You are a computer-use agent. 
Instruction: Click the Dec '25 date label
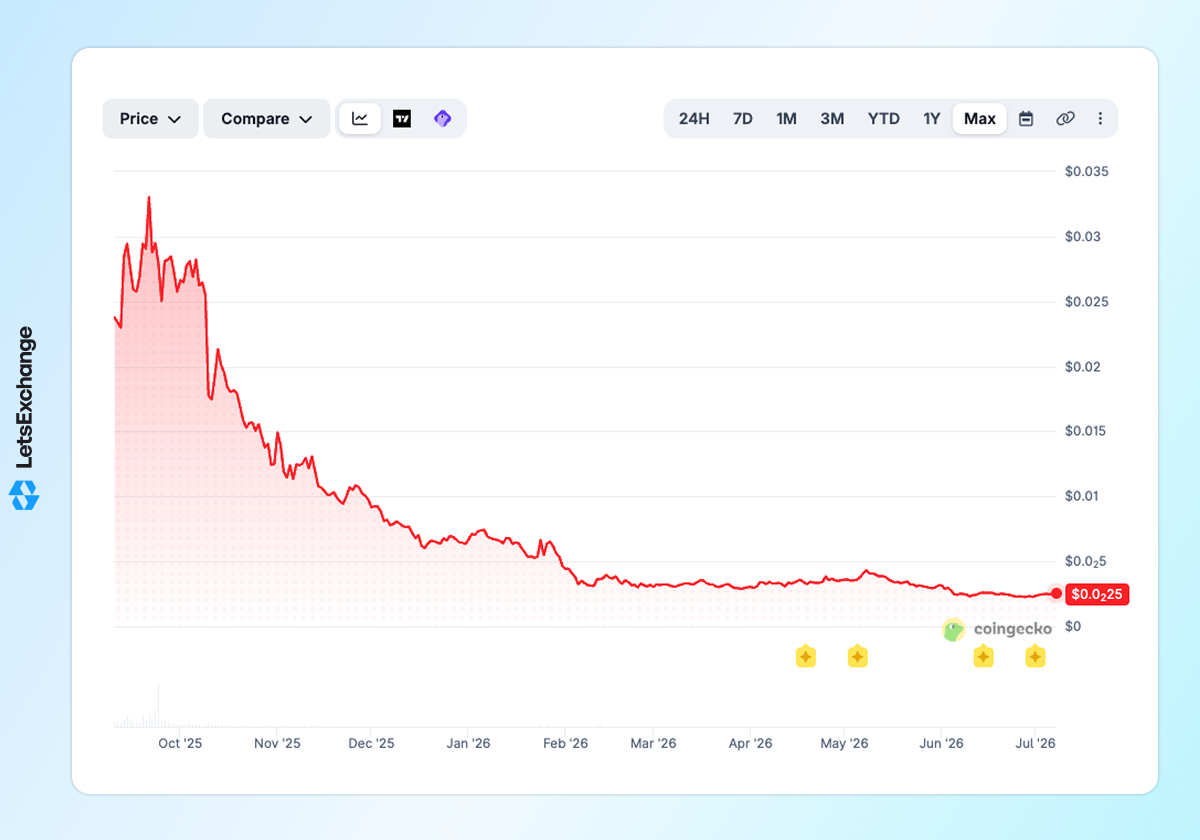pyautogui.click(x=371, y=743)
